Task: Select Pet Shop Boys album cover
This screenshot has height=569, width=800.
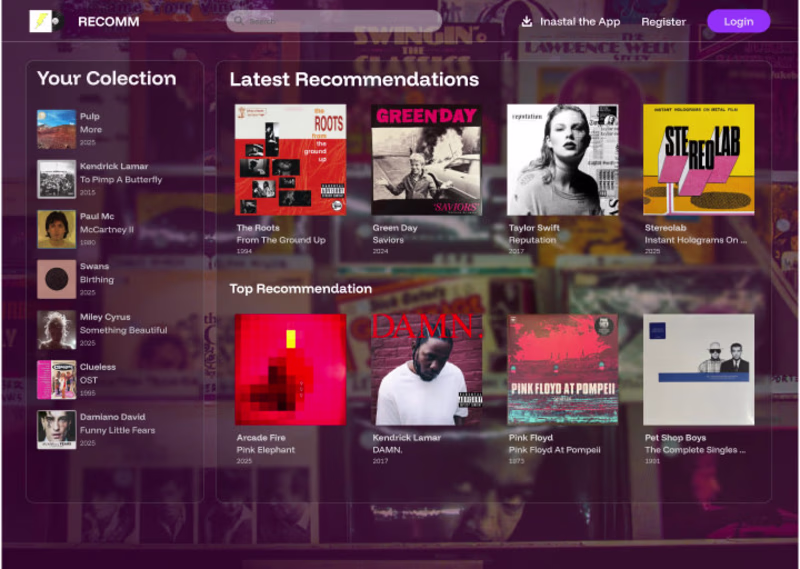Action: (699, 369)
